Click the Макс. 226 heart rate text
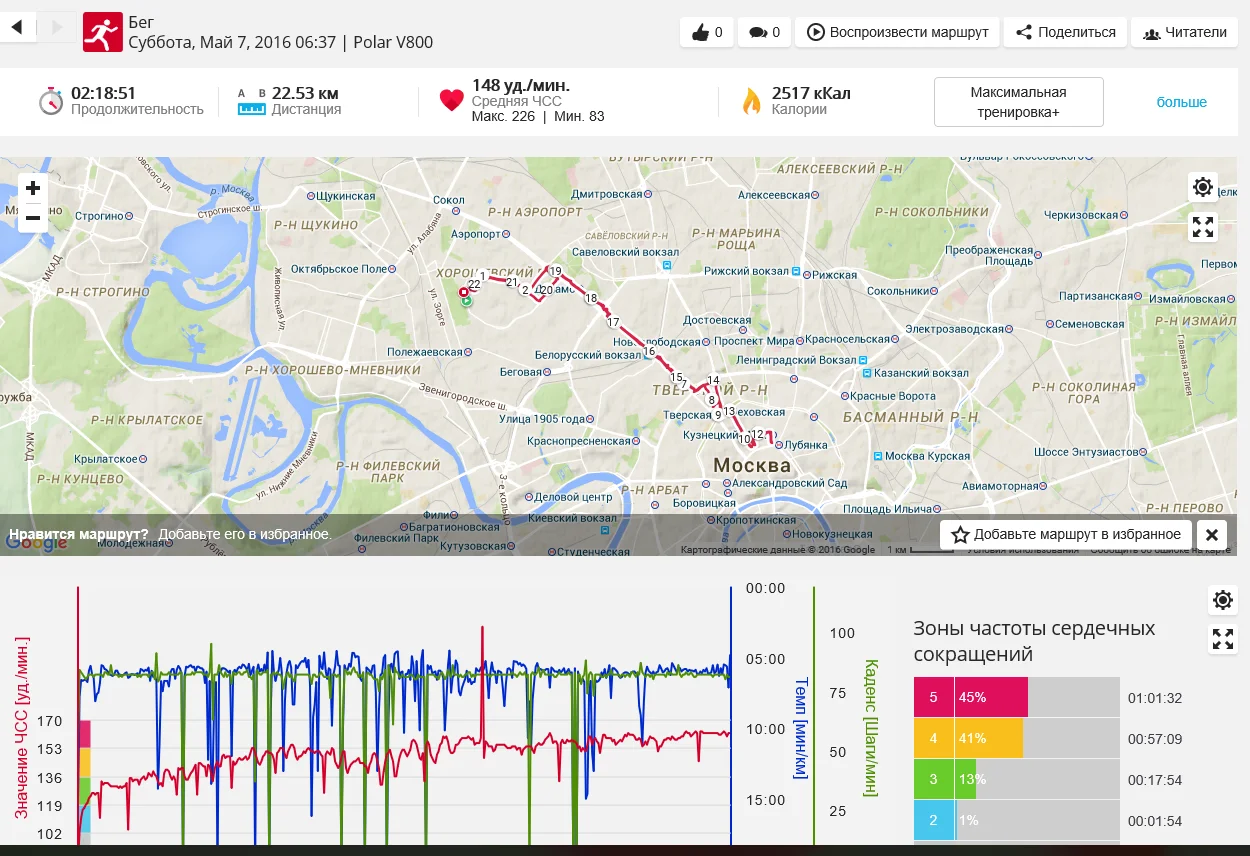 (503, 116)
